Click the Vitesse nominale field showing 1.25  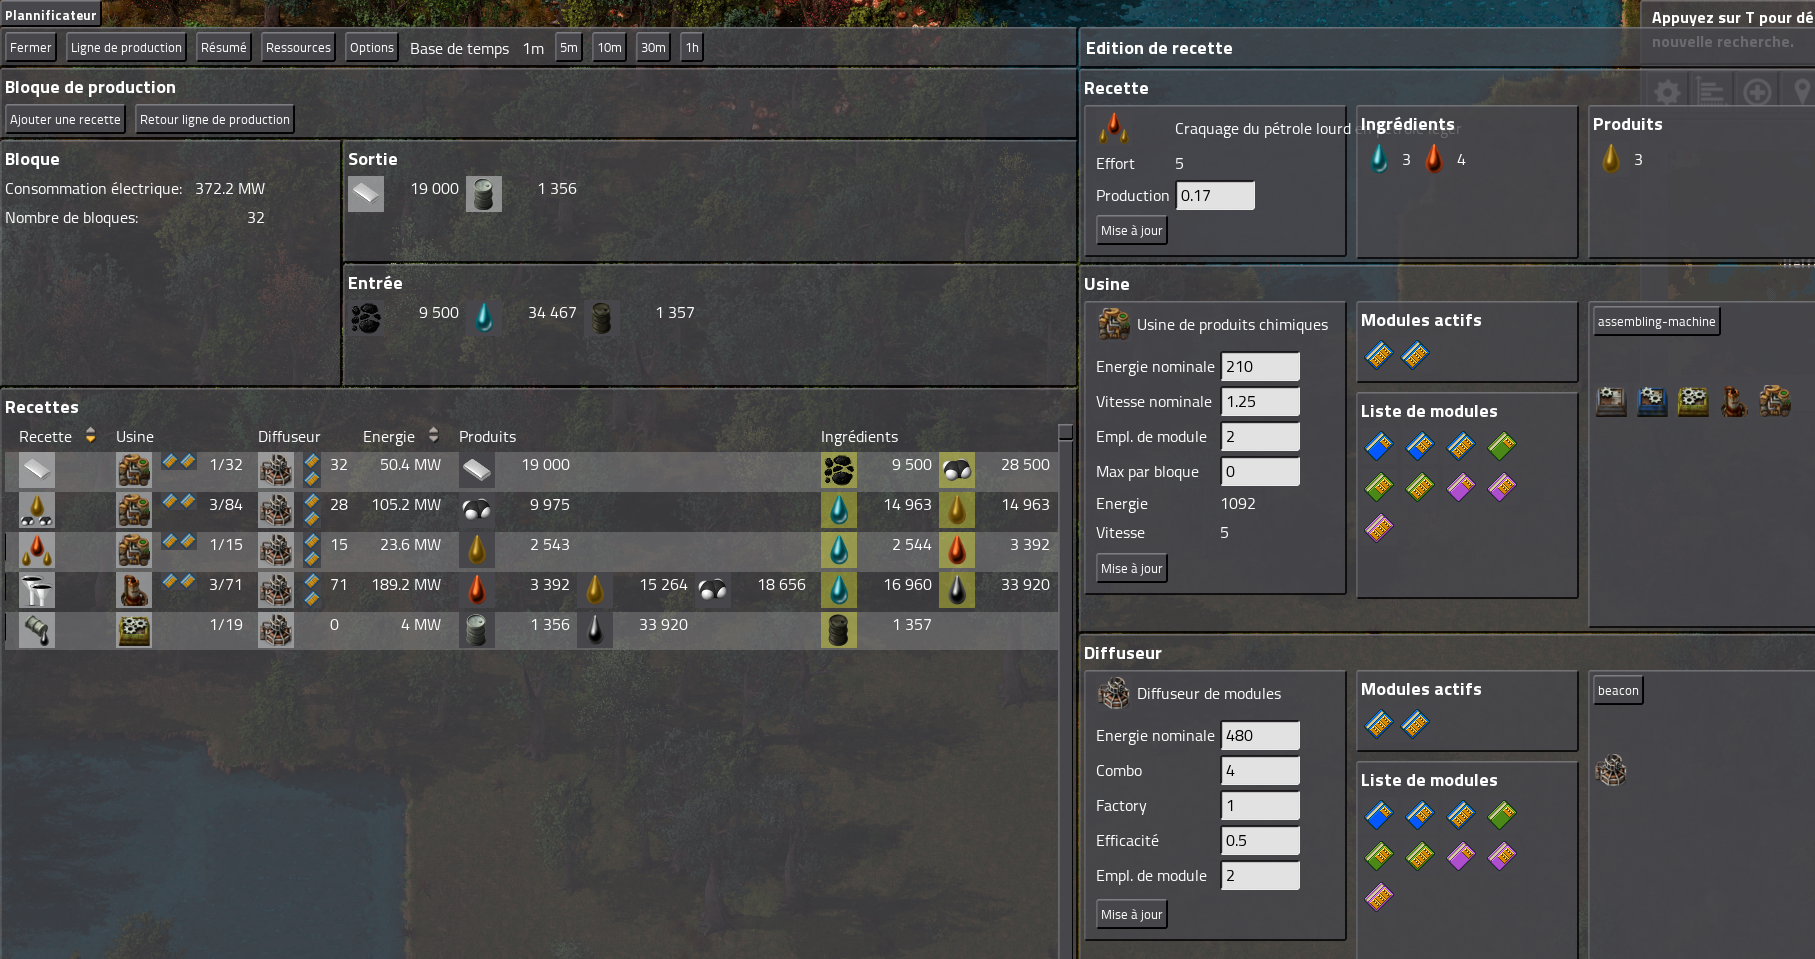click(x=1261, y=402)
